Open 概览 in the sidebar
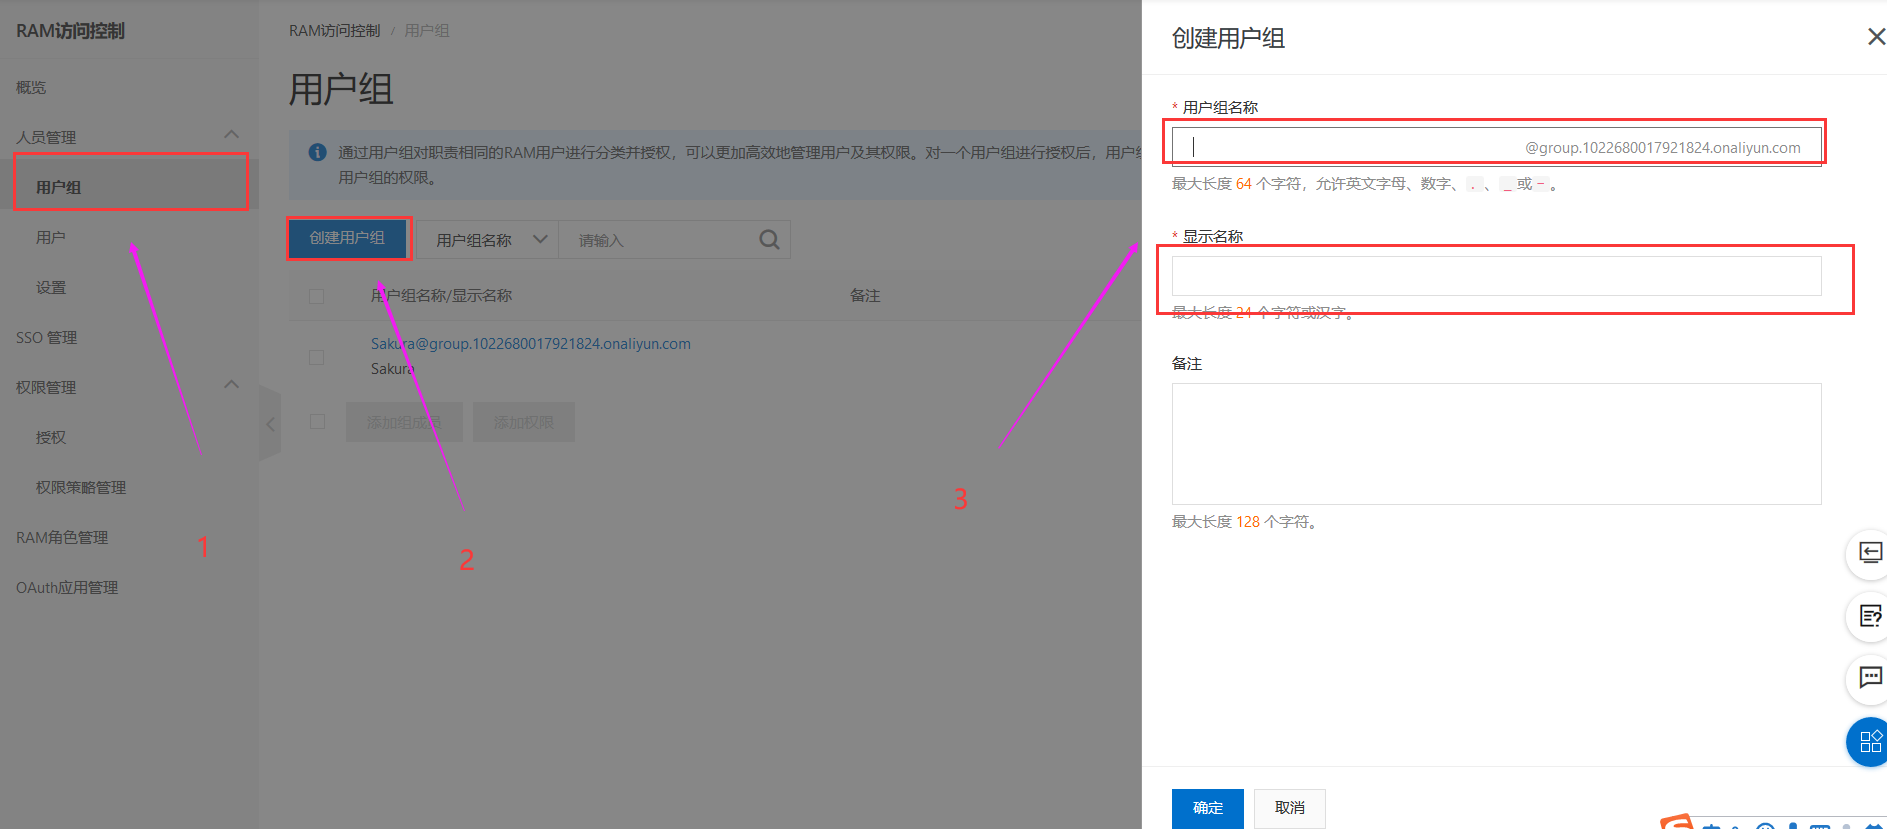This screenshot has height=829, width=1887. (31, 88)
